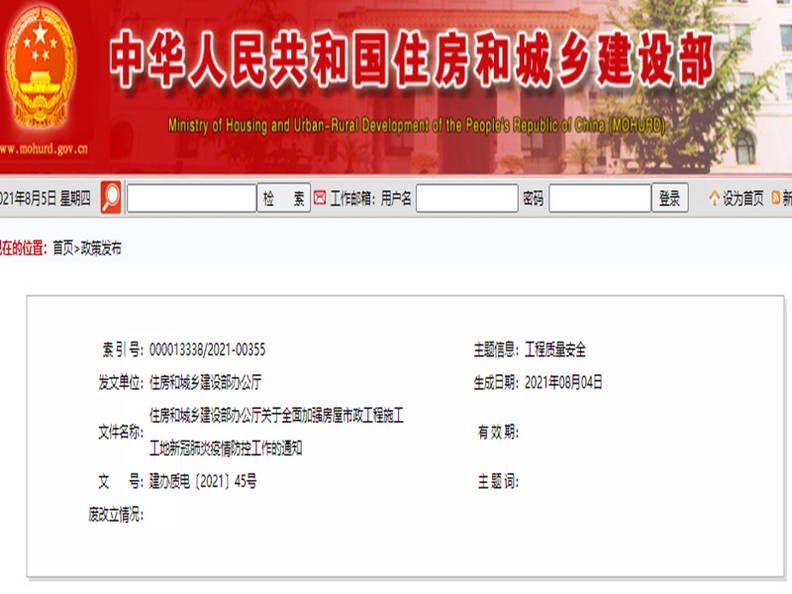Image resolution: width=792 pixels, height=594 pixels.
Task: Click the issuer text 住房和城乡建设部办公厅
Action: [205, 382]
